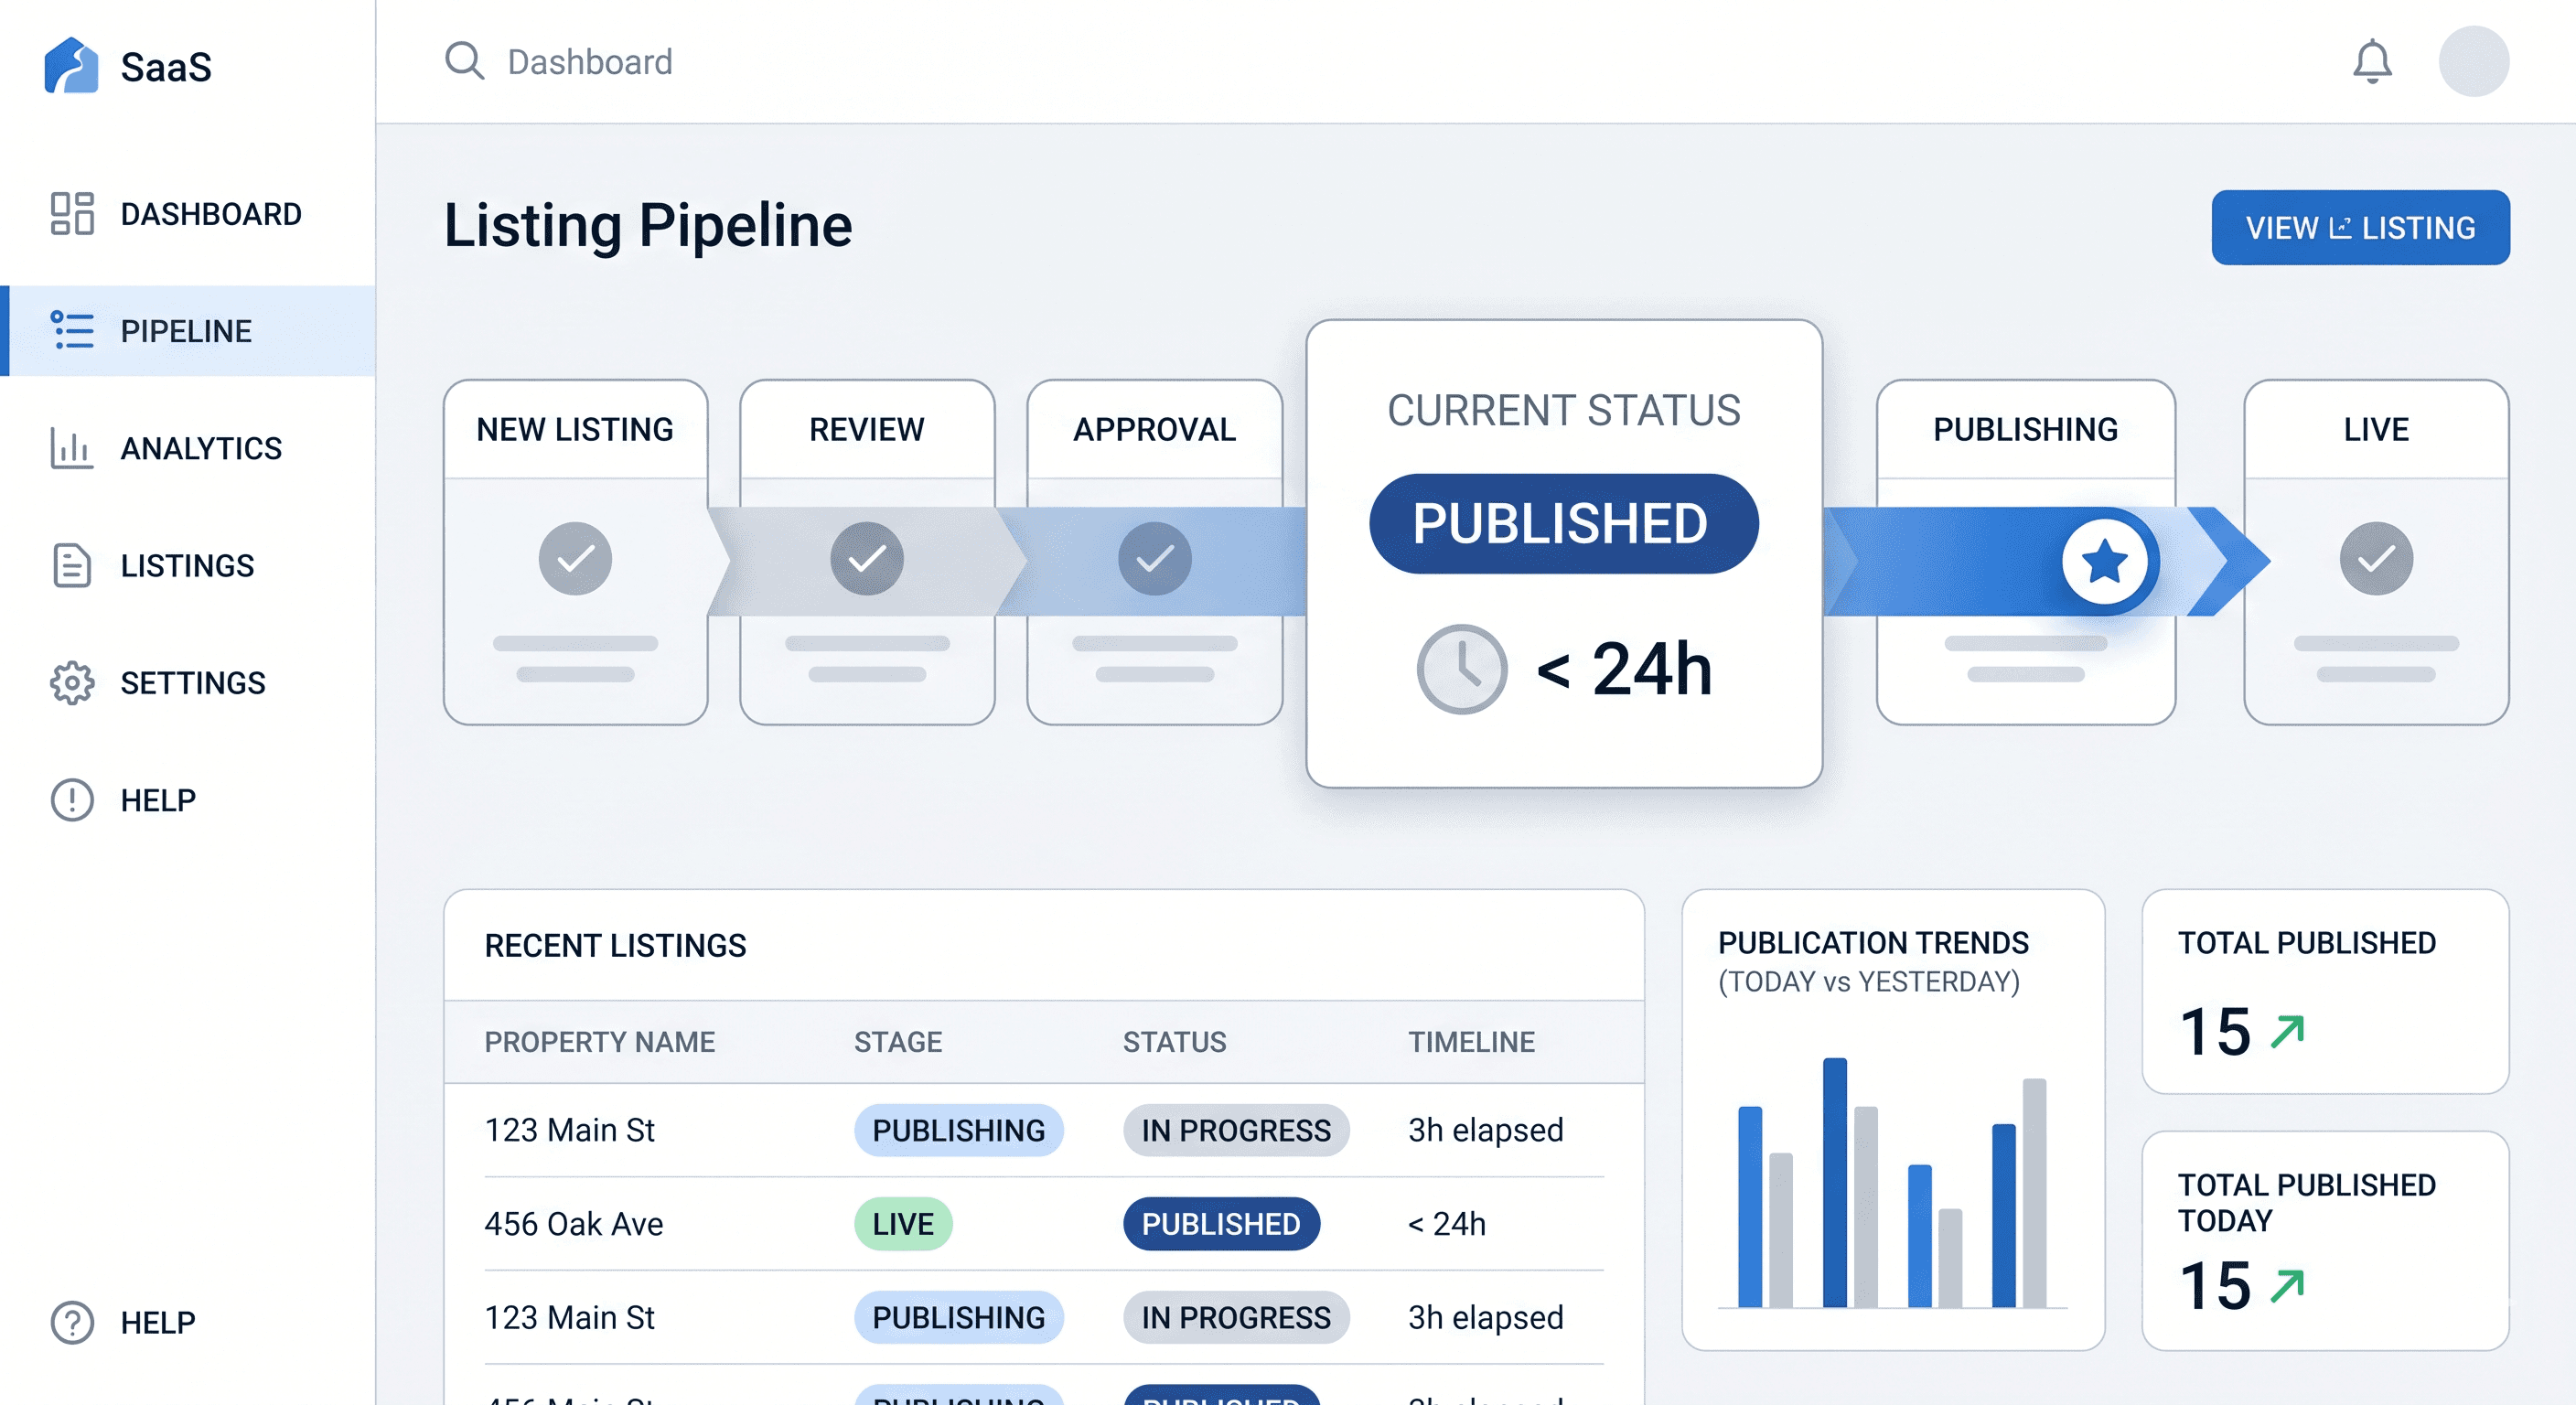Select the REVIEW stage card header
Viewport: 2576px width, 1405px height.
click(x=867, y=429)
